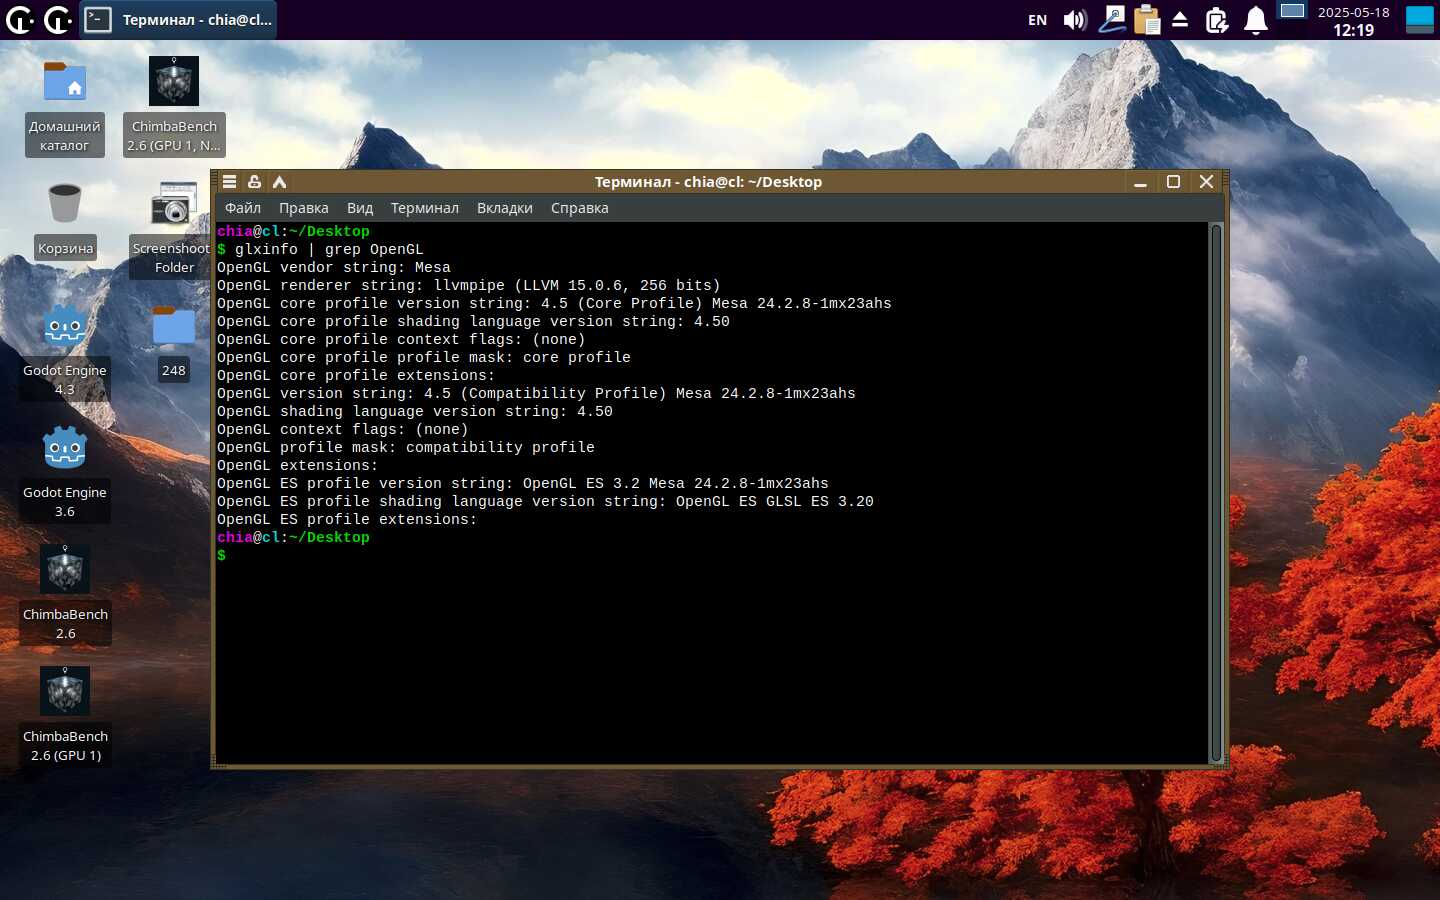Click the eject removable media tray icon
1440x900 pixels.
point(1180,19)
